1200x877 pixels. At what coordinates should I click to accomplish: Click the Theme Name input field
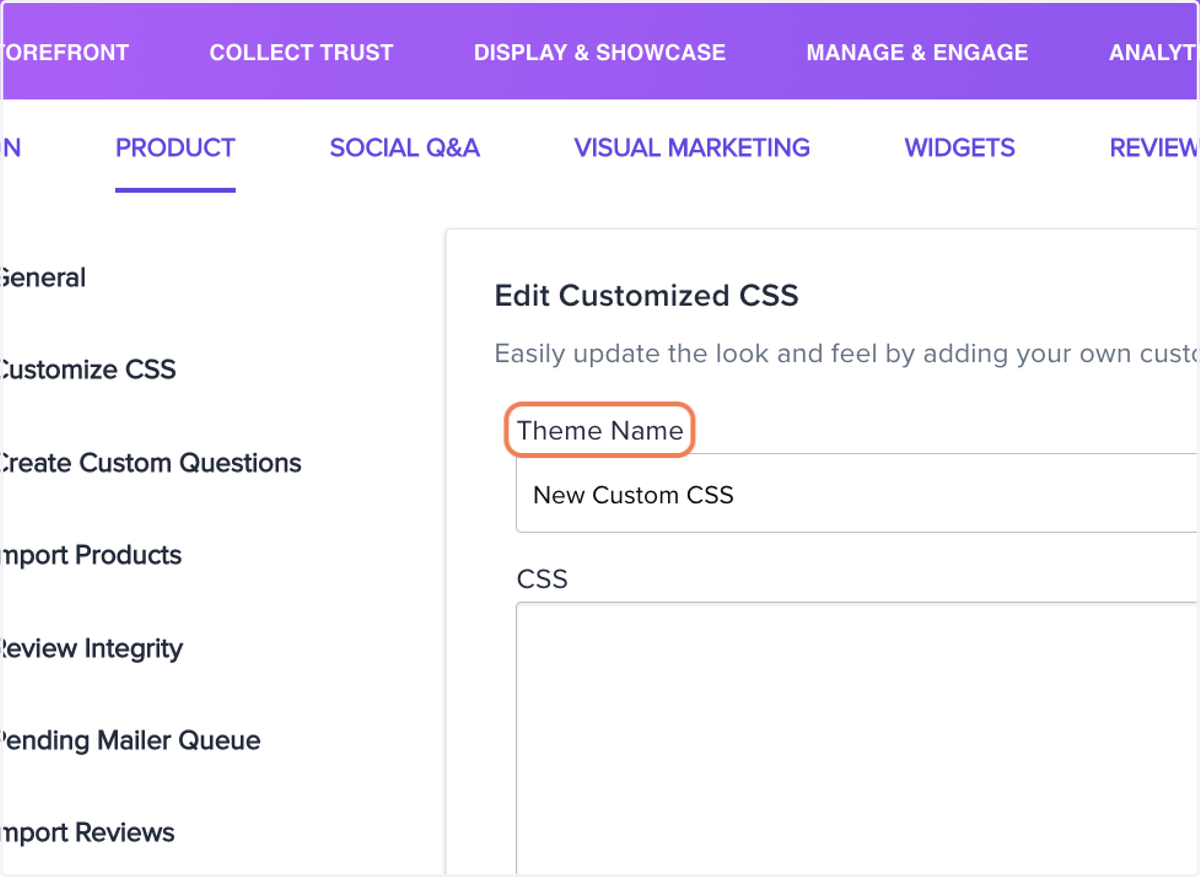[857, 494]
